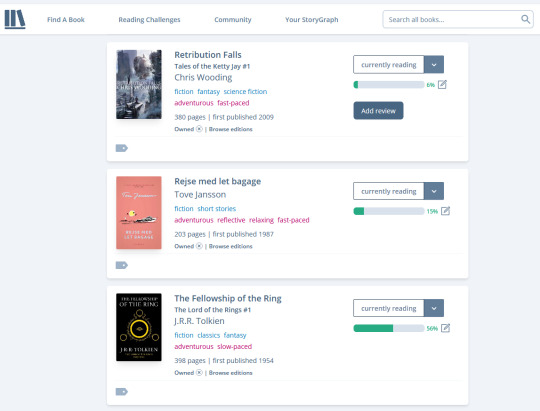Open the Reading Challenges menu
This screenshot has height=411, width=540.
[149, 20]
